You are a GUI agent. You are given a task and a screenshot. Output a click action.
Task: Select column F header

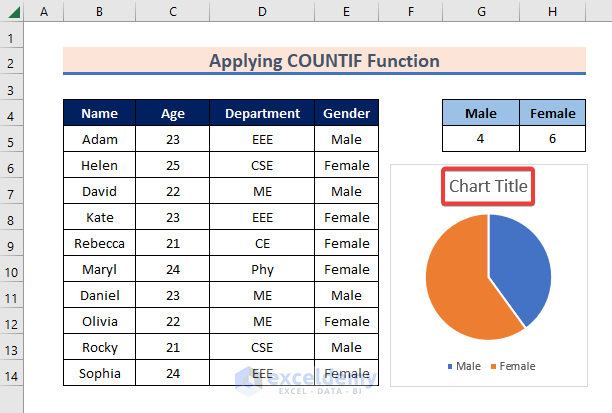(x=411, y=11)
